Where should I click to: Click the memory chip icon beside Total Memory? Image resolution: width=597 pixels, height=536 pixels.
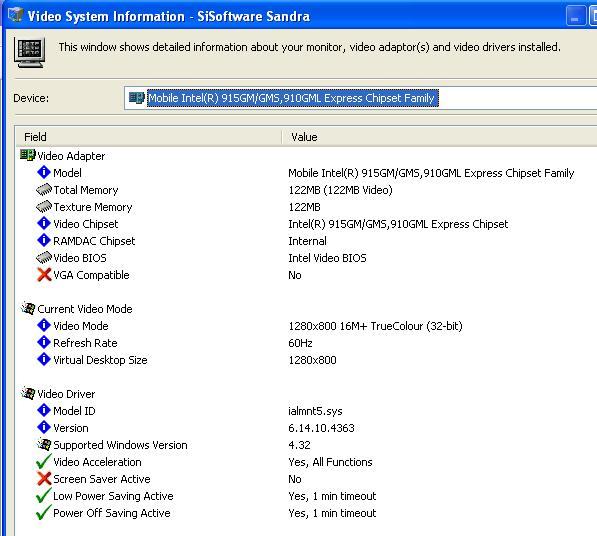click(44, 190)
